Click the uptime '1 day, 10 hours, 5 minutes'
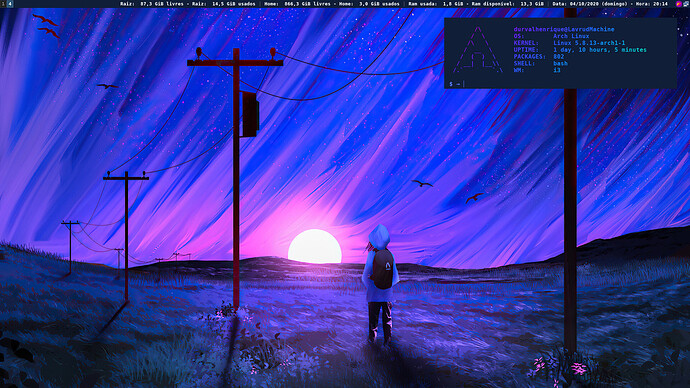This screenshot has height=388, width=690. (600, 50)
